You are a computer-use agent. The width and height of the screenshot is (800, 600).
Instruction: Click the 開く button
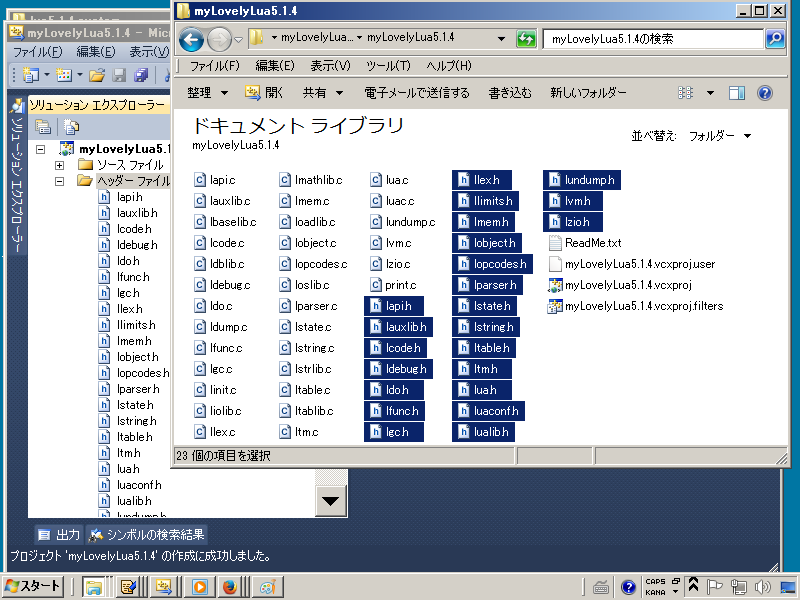264,93
